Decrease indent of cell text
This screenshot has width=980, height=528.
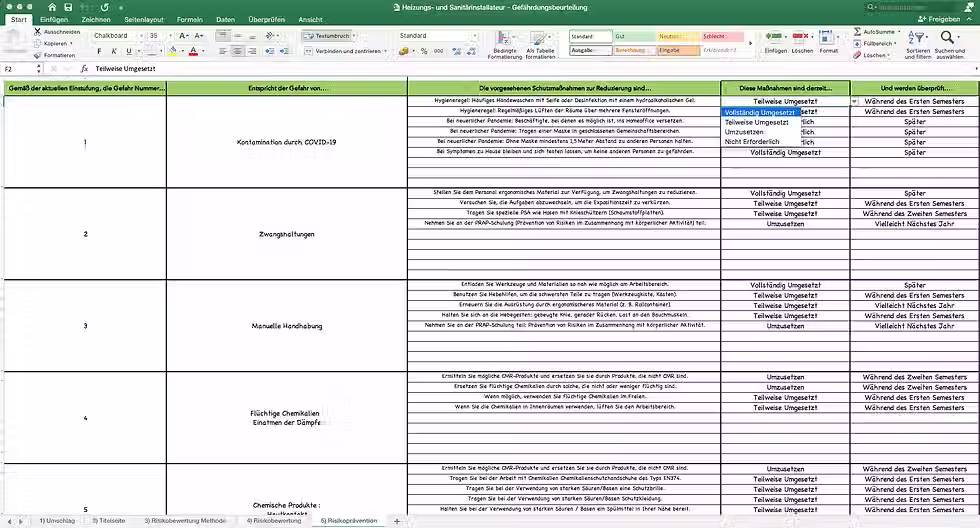[x=269, y=51]
